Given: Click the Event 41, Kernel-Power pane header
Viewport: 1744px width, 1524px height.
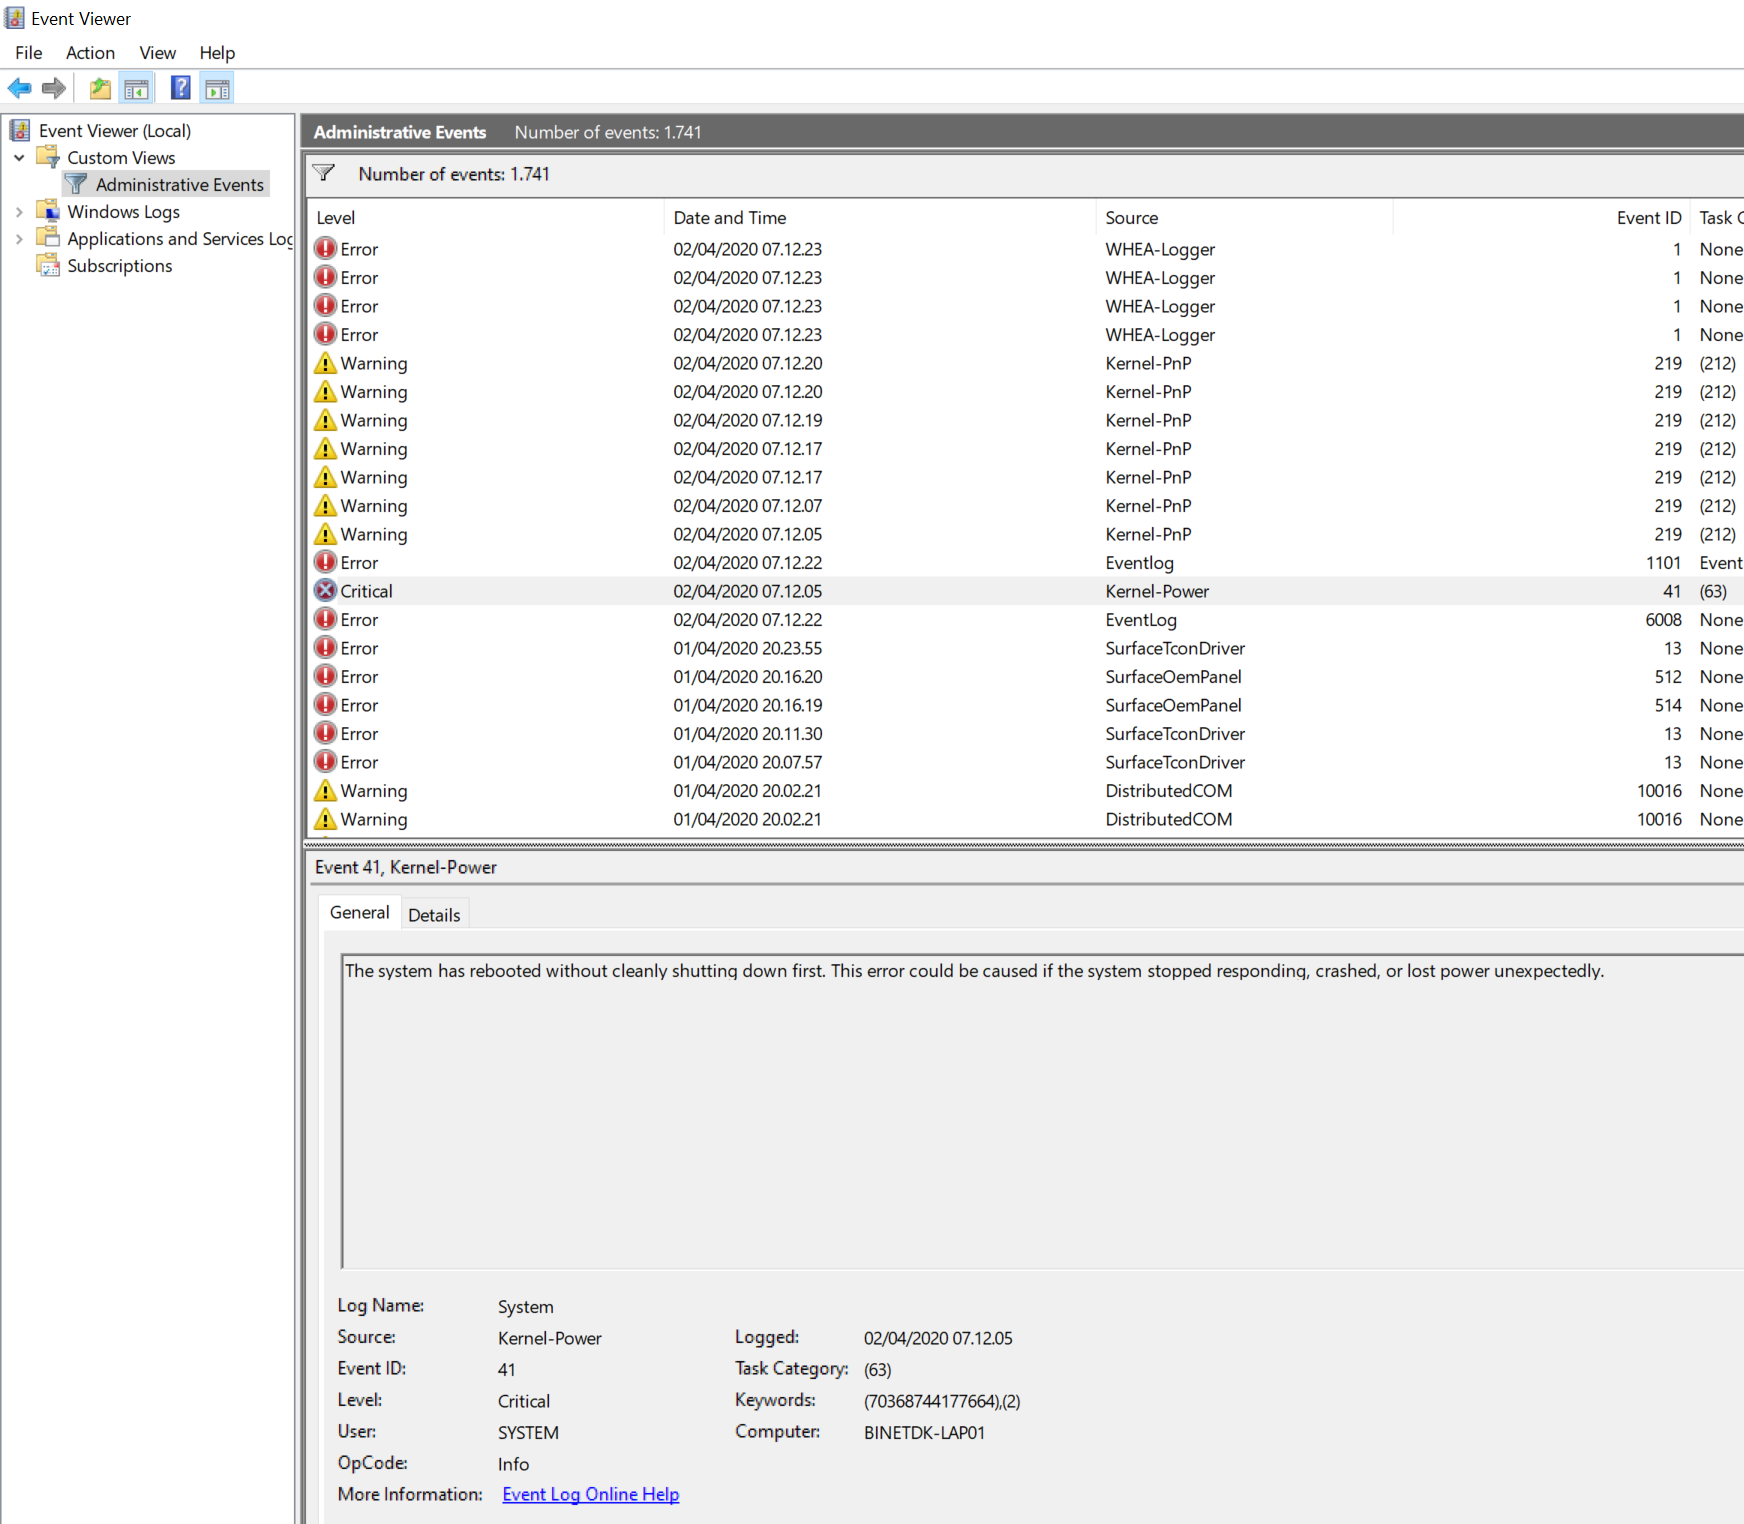Looking at the screenshot, I should click(x=406, y=867).
